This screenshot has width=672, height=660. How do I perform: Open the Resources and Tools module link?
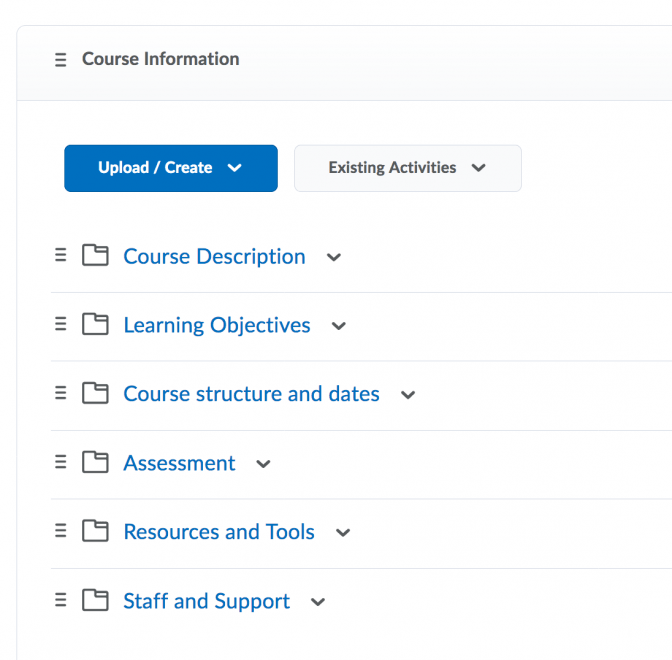pos(219,532)
